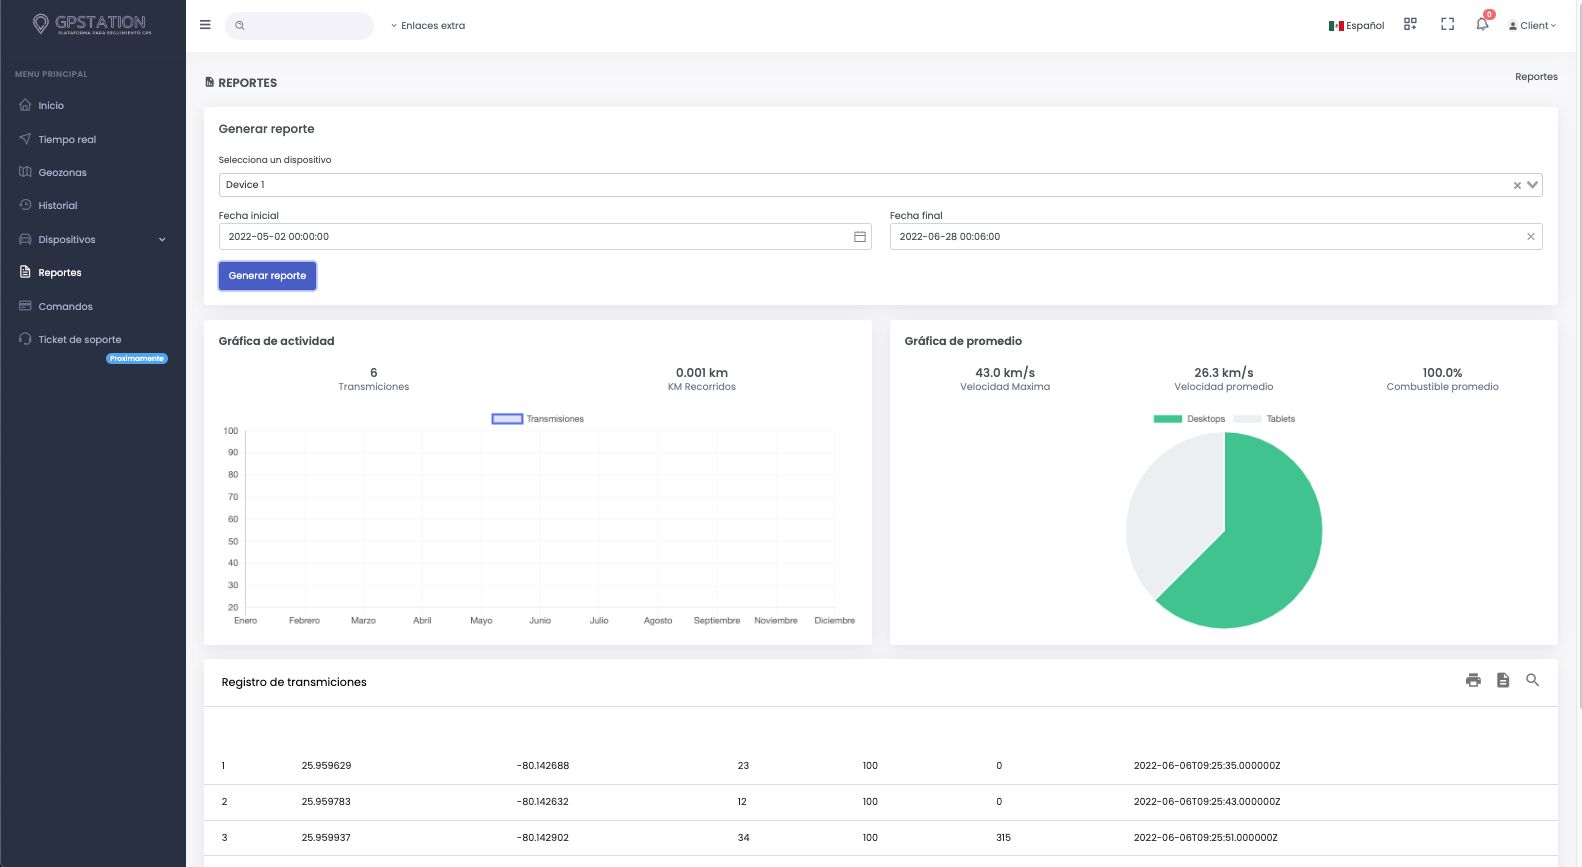Go to Tiempo real in sidebar

(x=67, y=140)
